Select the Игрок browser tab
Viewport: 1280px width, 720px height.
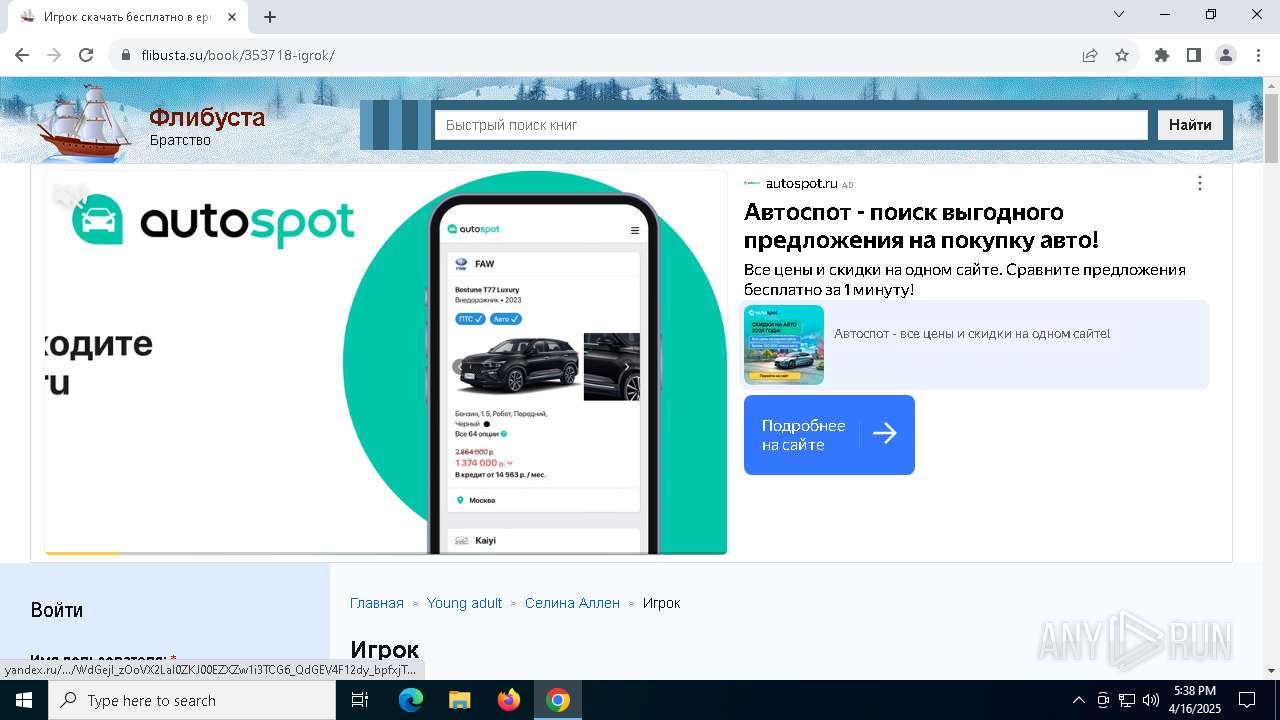click(x=128, y=17)
